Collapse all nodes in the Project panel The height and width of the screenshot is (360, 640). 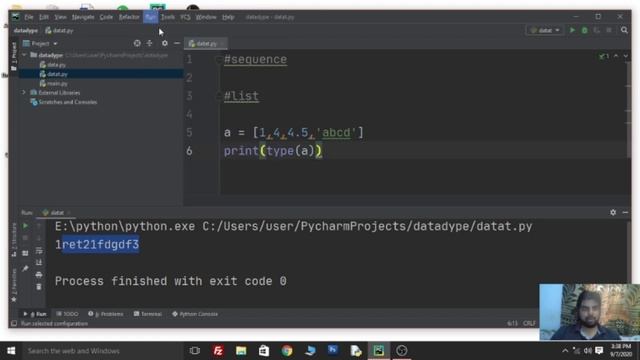149,43
